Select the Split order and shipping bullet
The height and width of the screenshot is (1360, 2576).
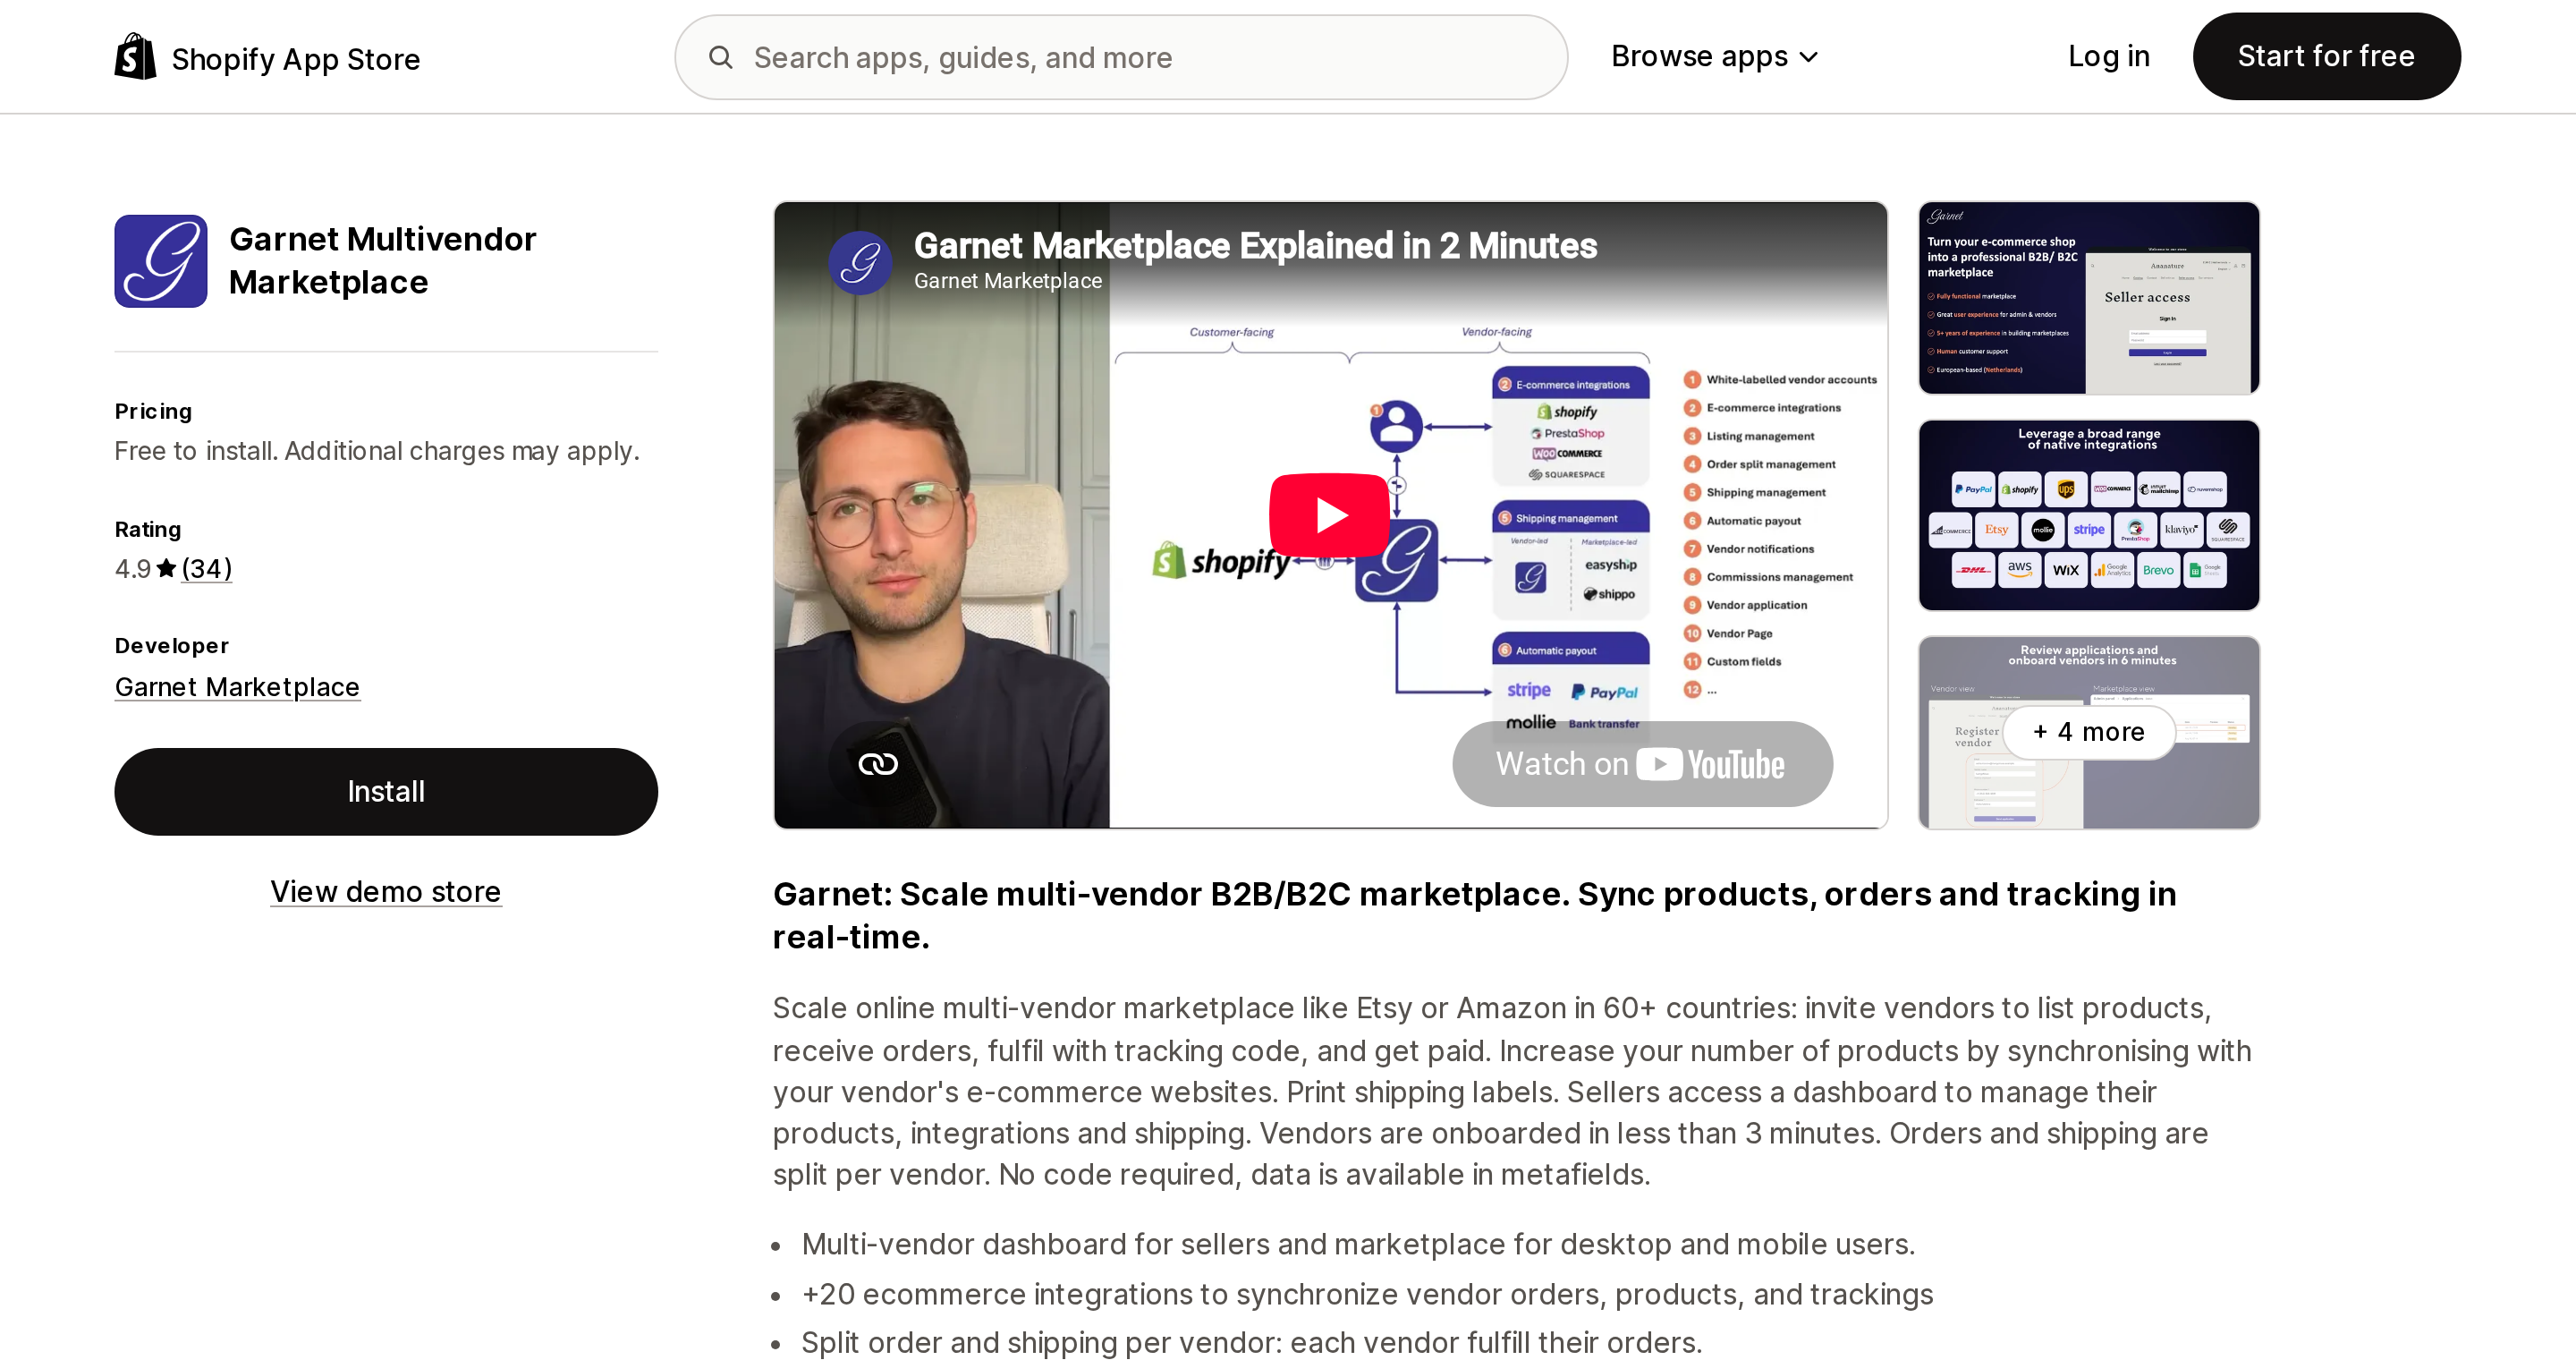pos(1252,1342)
